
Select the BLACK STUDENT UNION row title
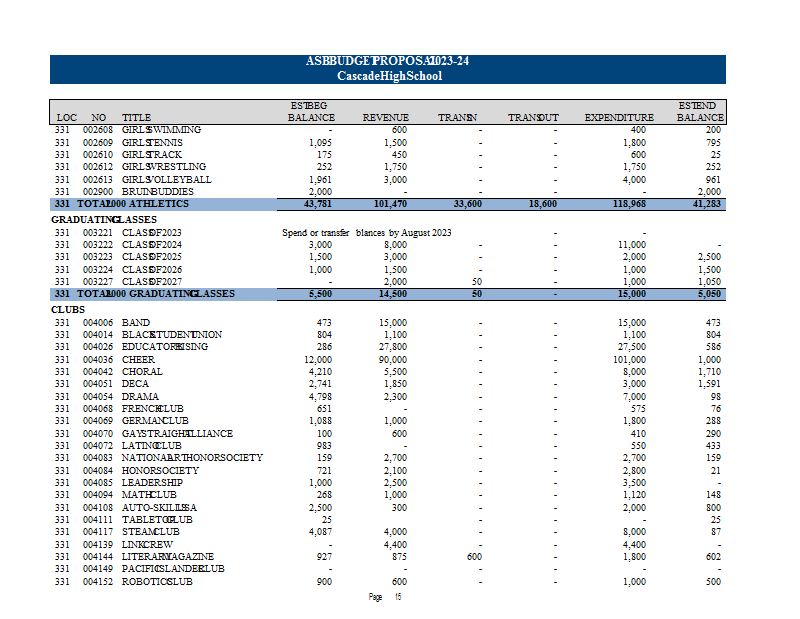(x=172, y=335)
